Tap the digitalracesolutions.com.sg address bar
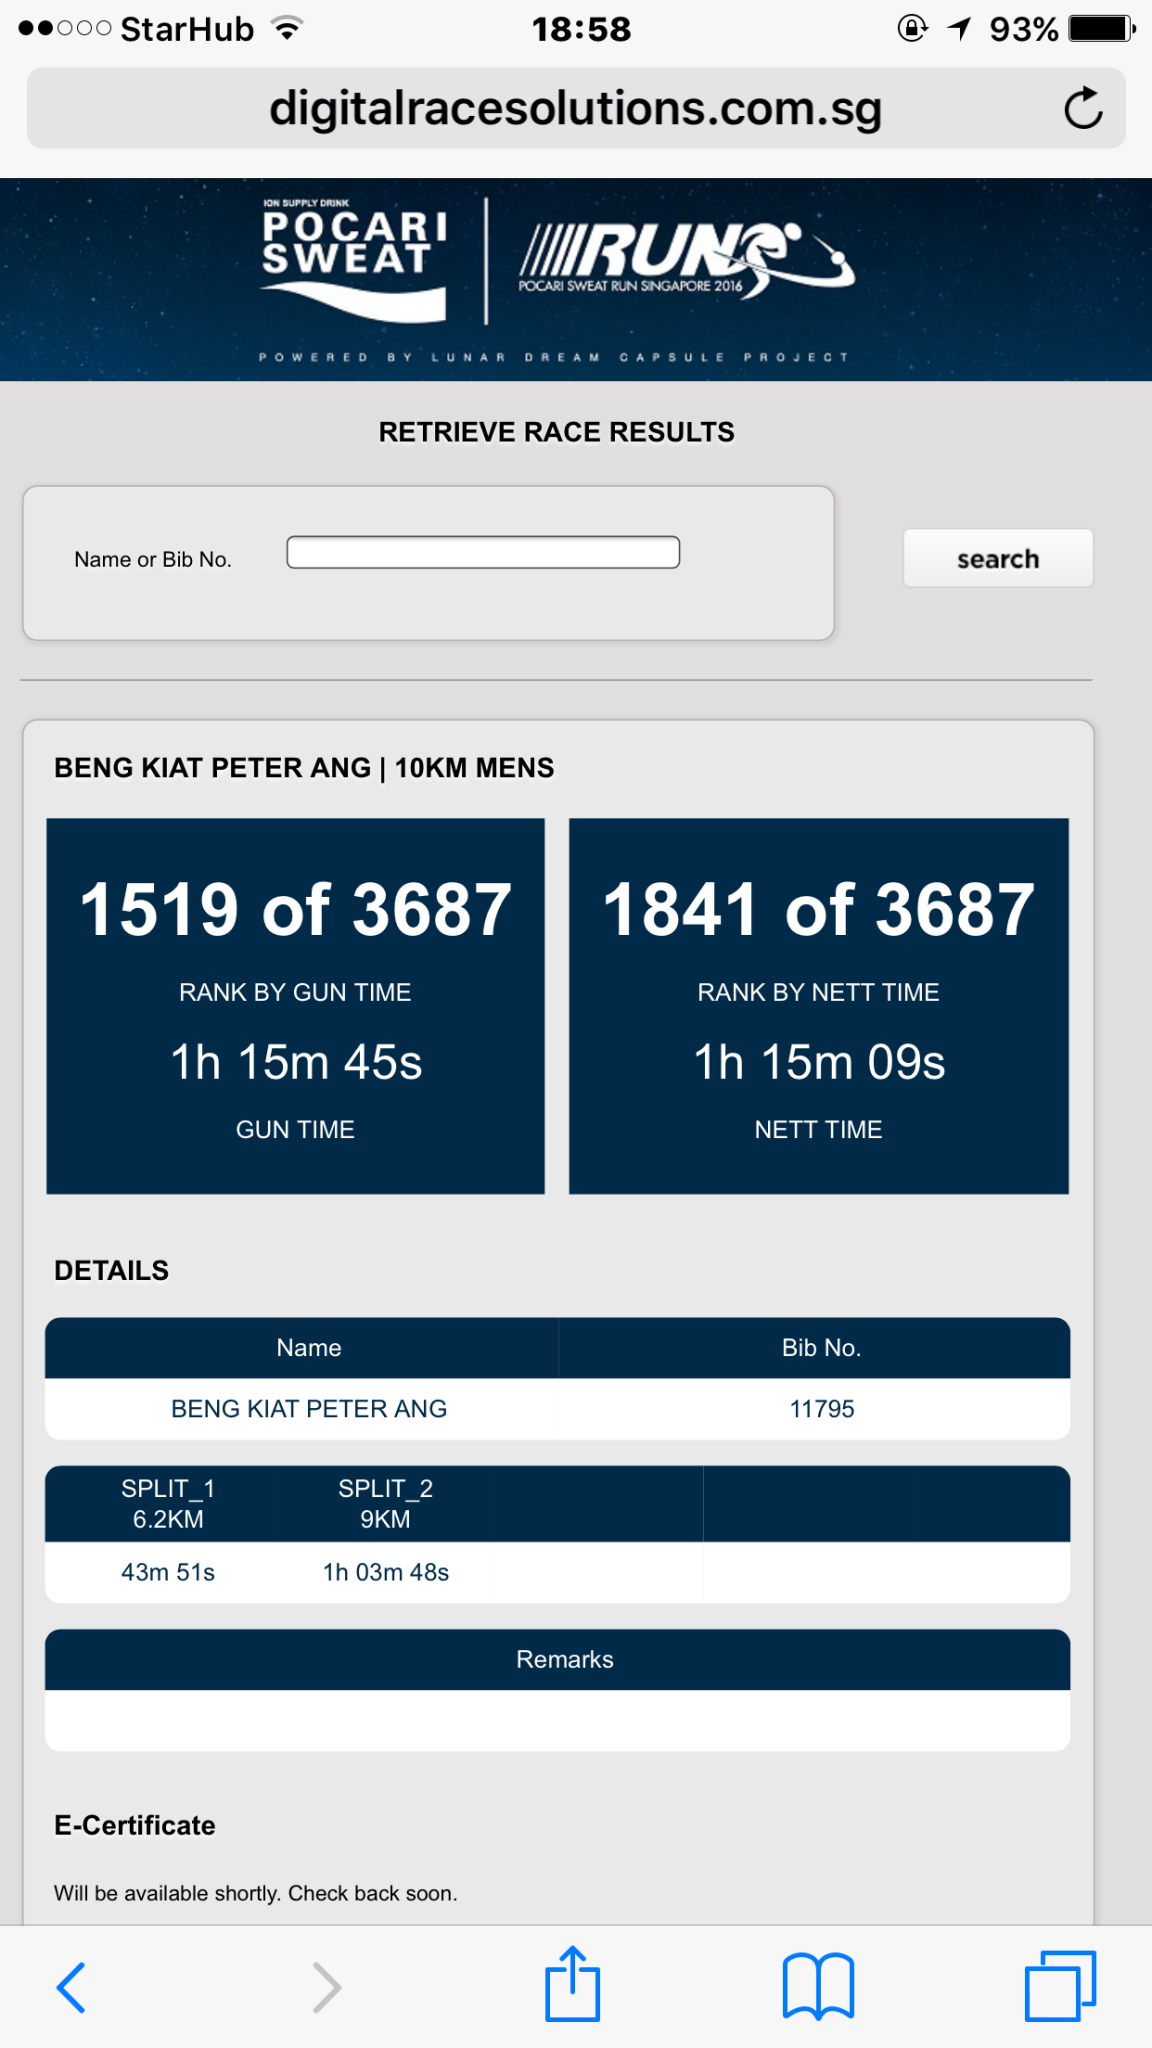 (575, 109)
